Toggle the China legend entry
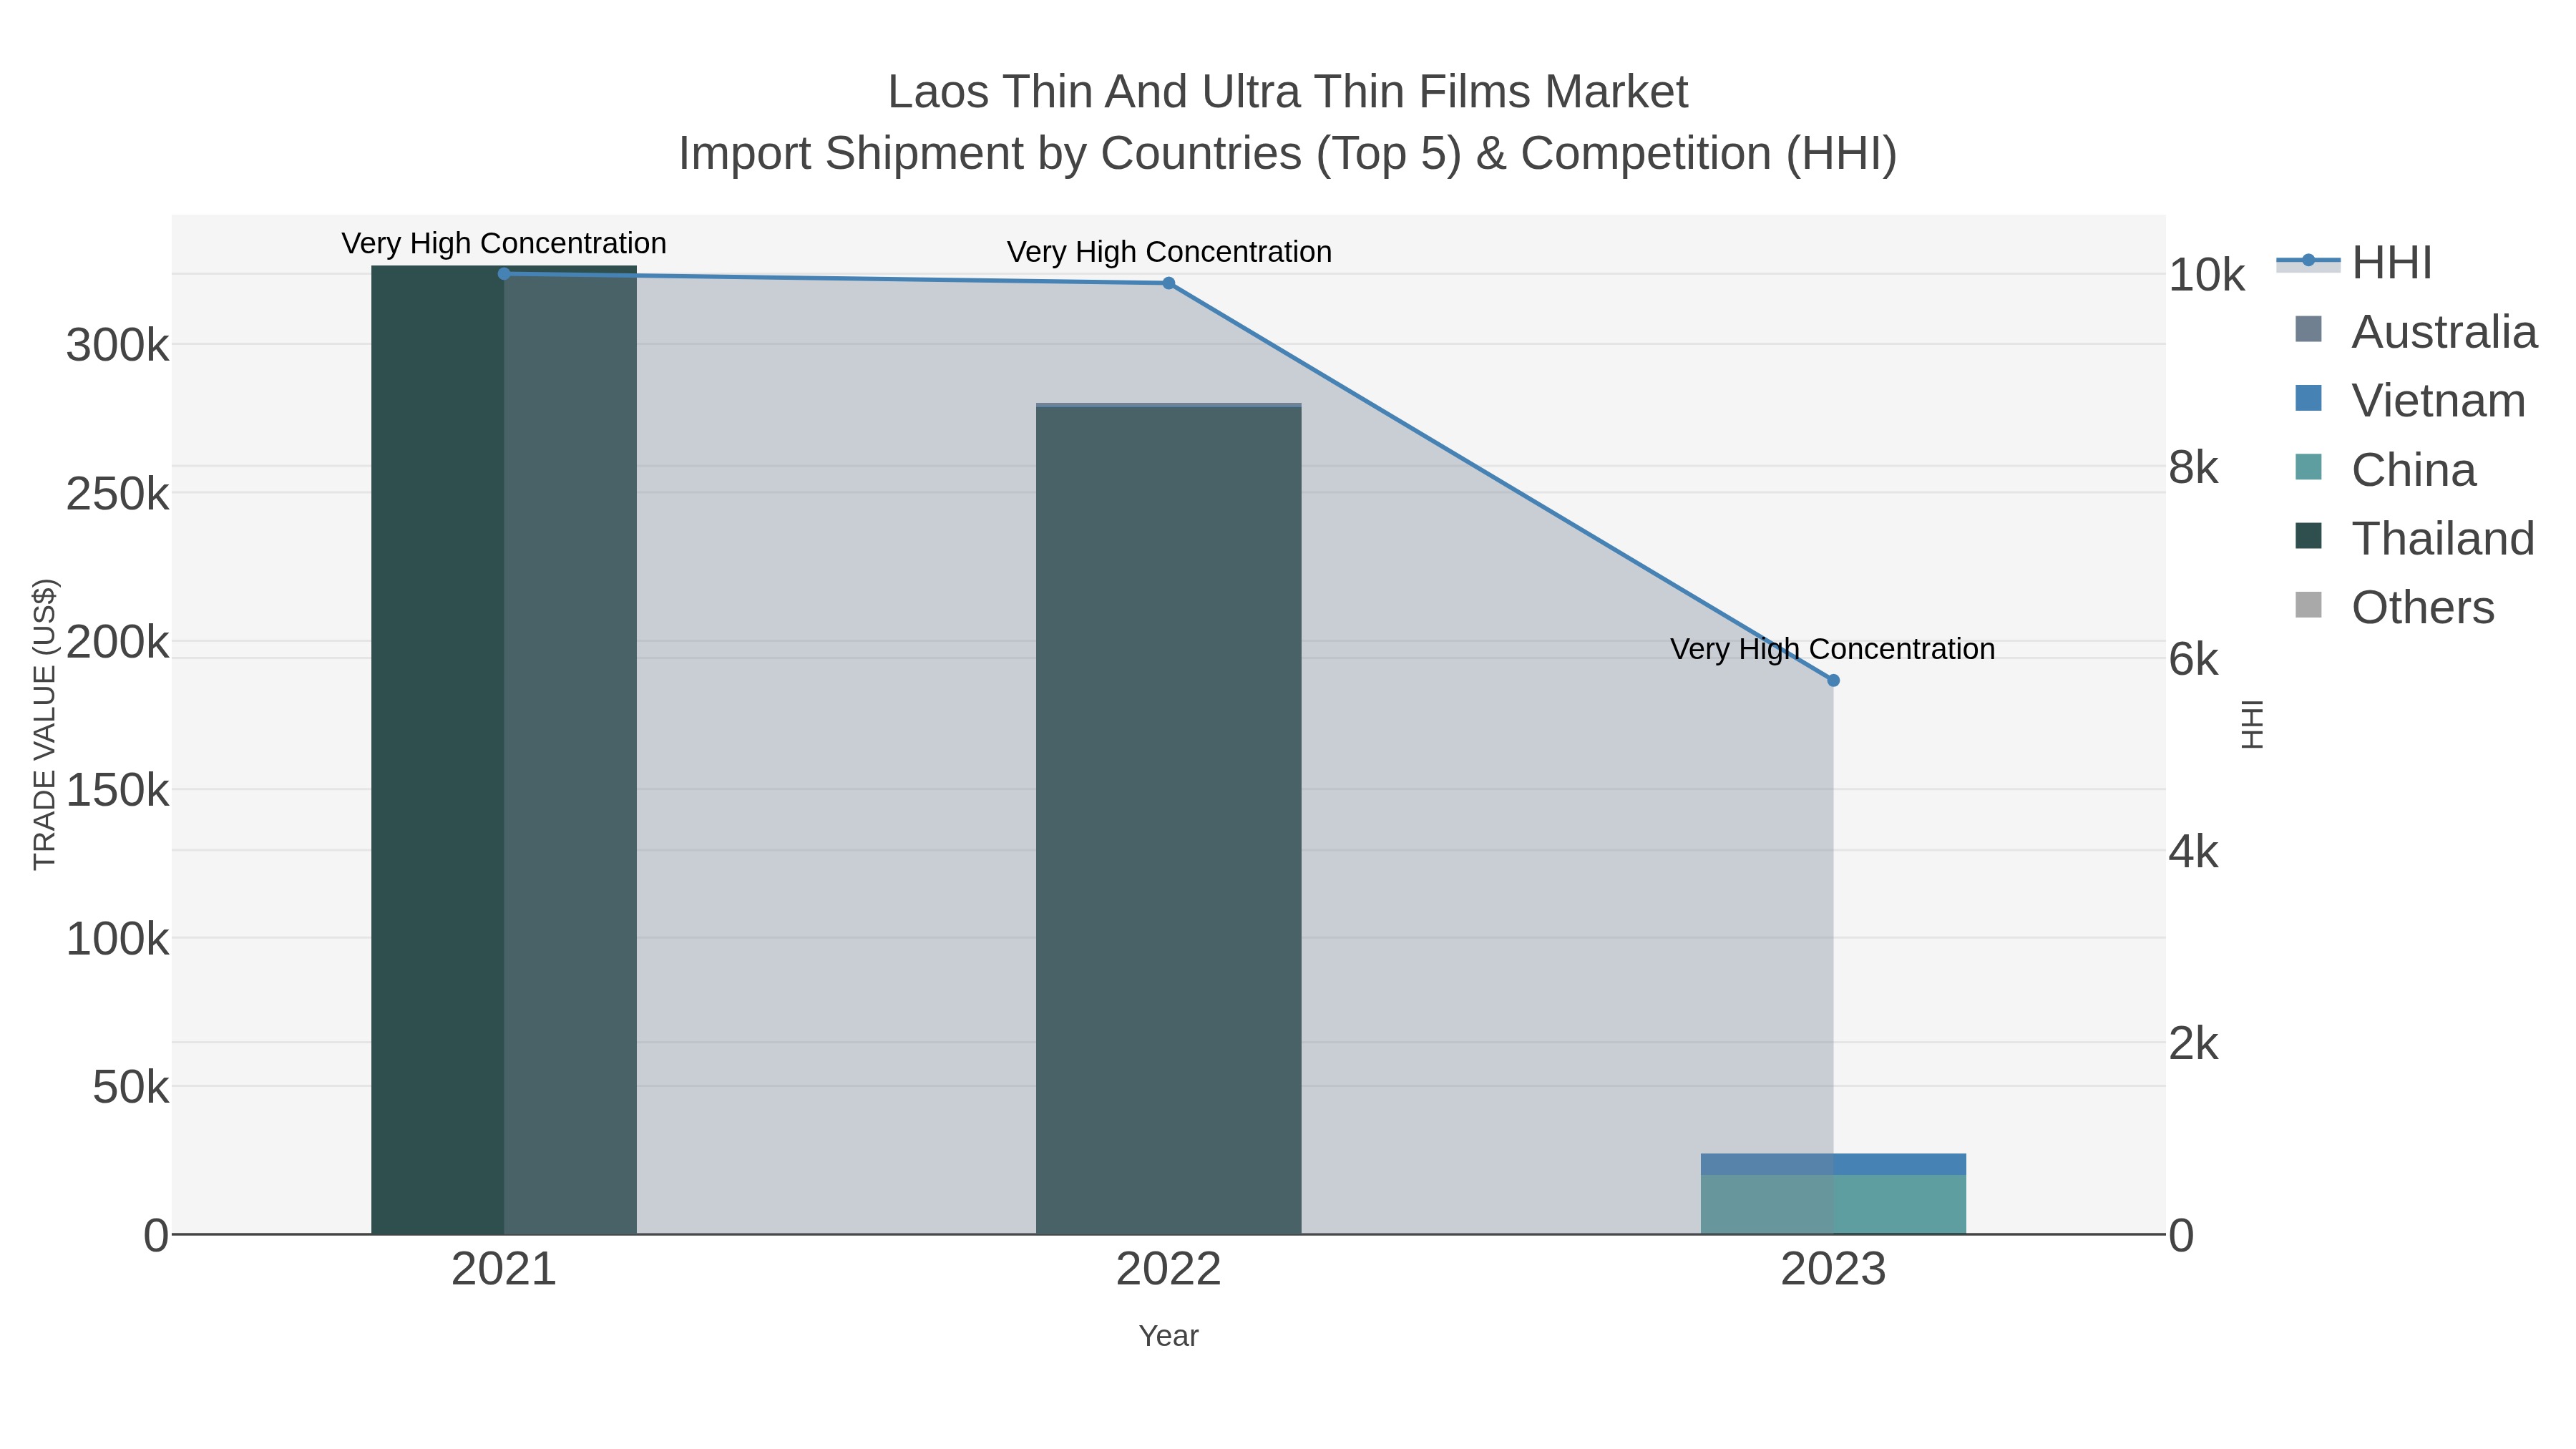 [2385, 470]
